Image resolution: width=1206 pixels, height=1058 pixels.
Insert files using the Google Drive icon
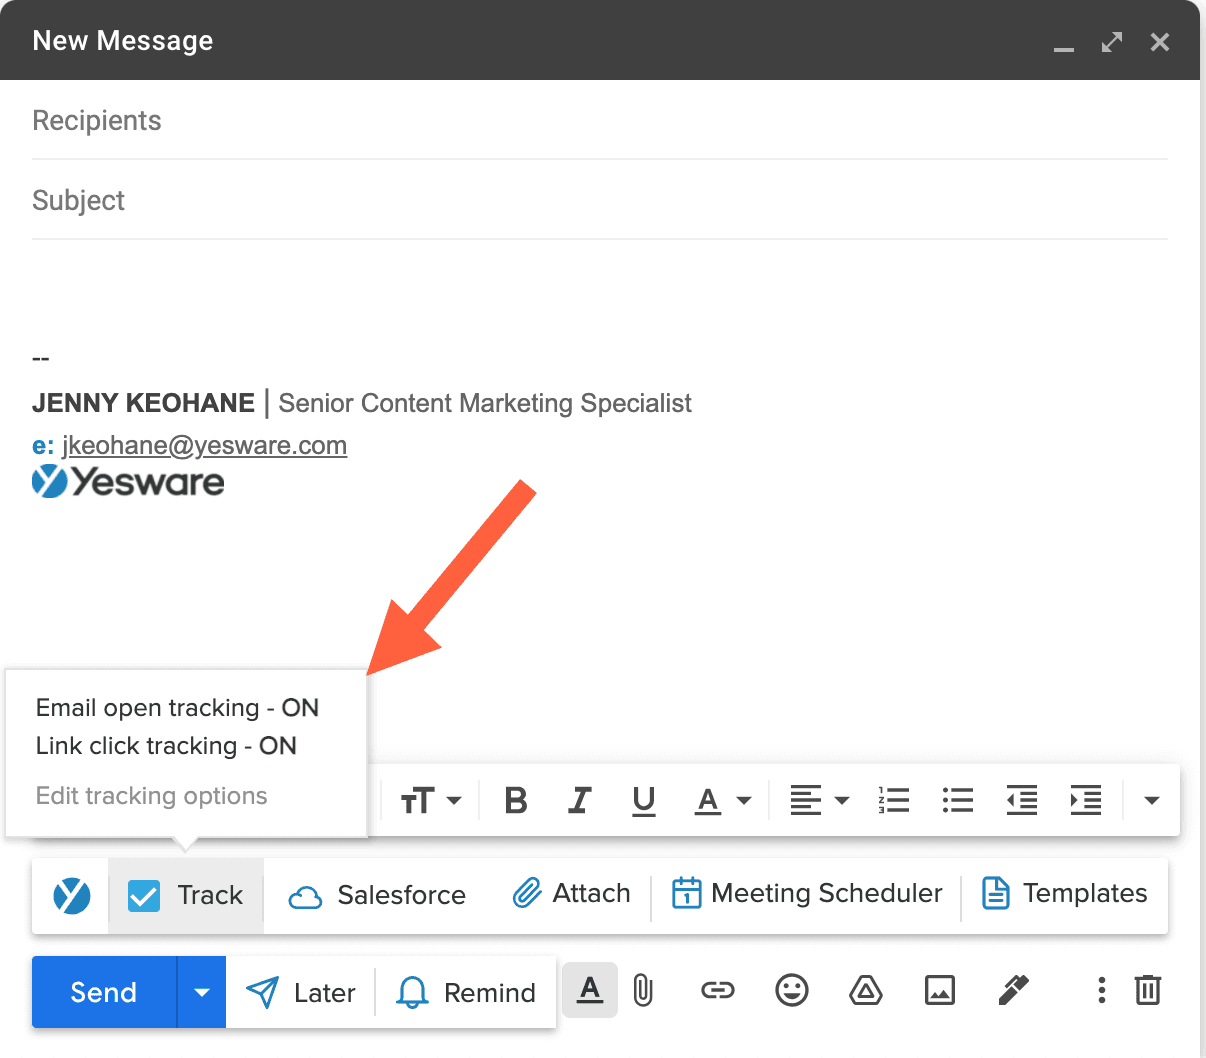pos(865,991)
